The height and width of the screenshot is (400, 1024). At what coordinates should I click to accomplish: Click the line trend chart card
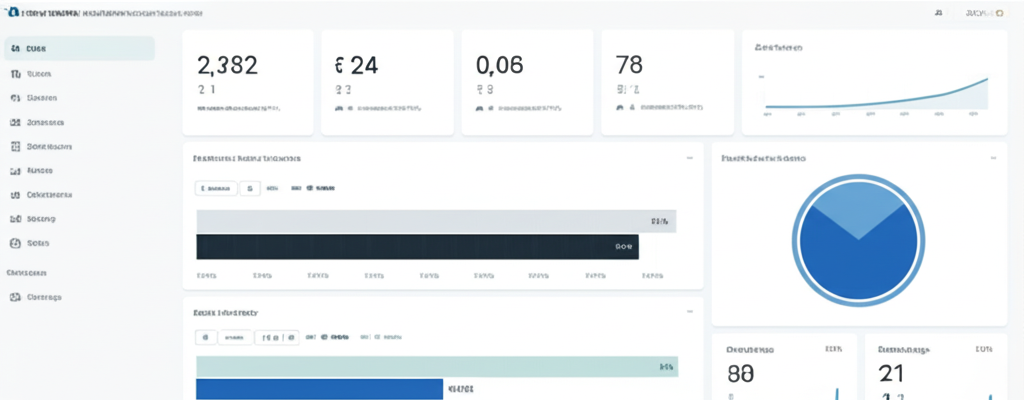pyautogui.click(x=874, y=82)
